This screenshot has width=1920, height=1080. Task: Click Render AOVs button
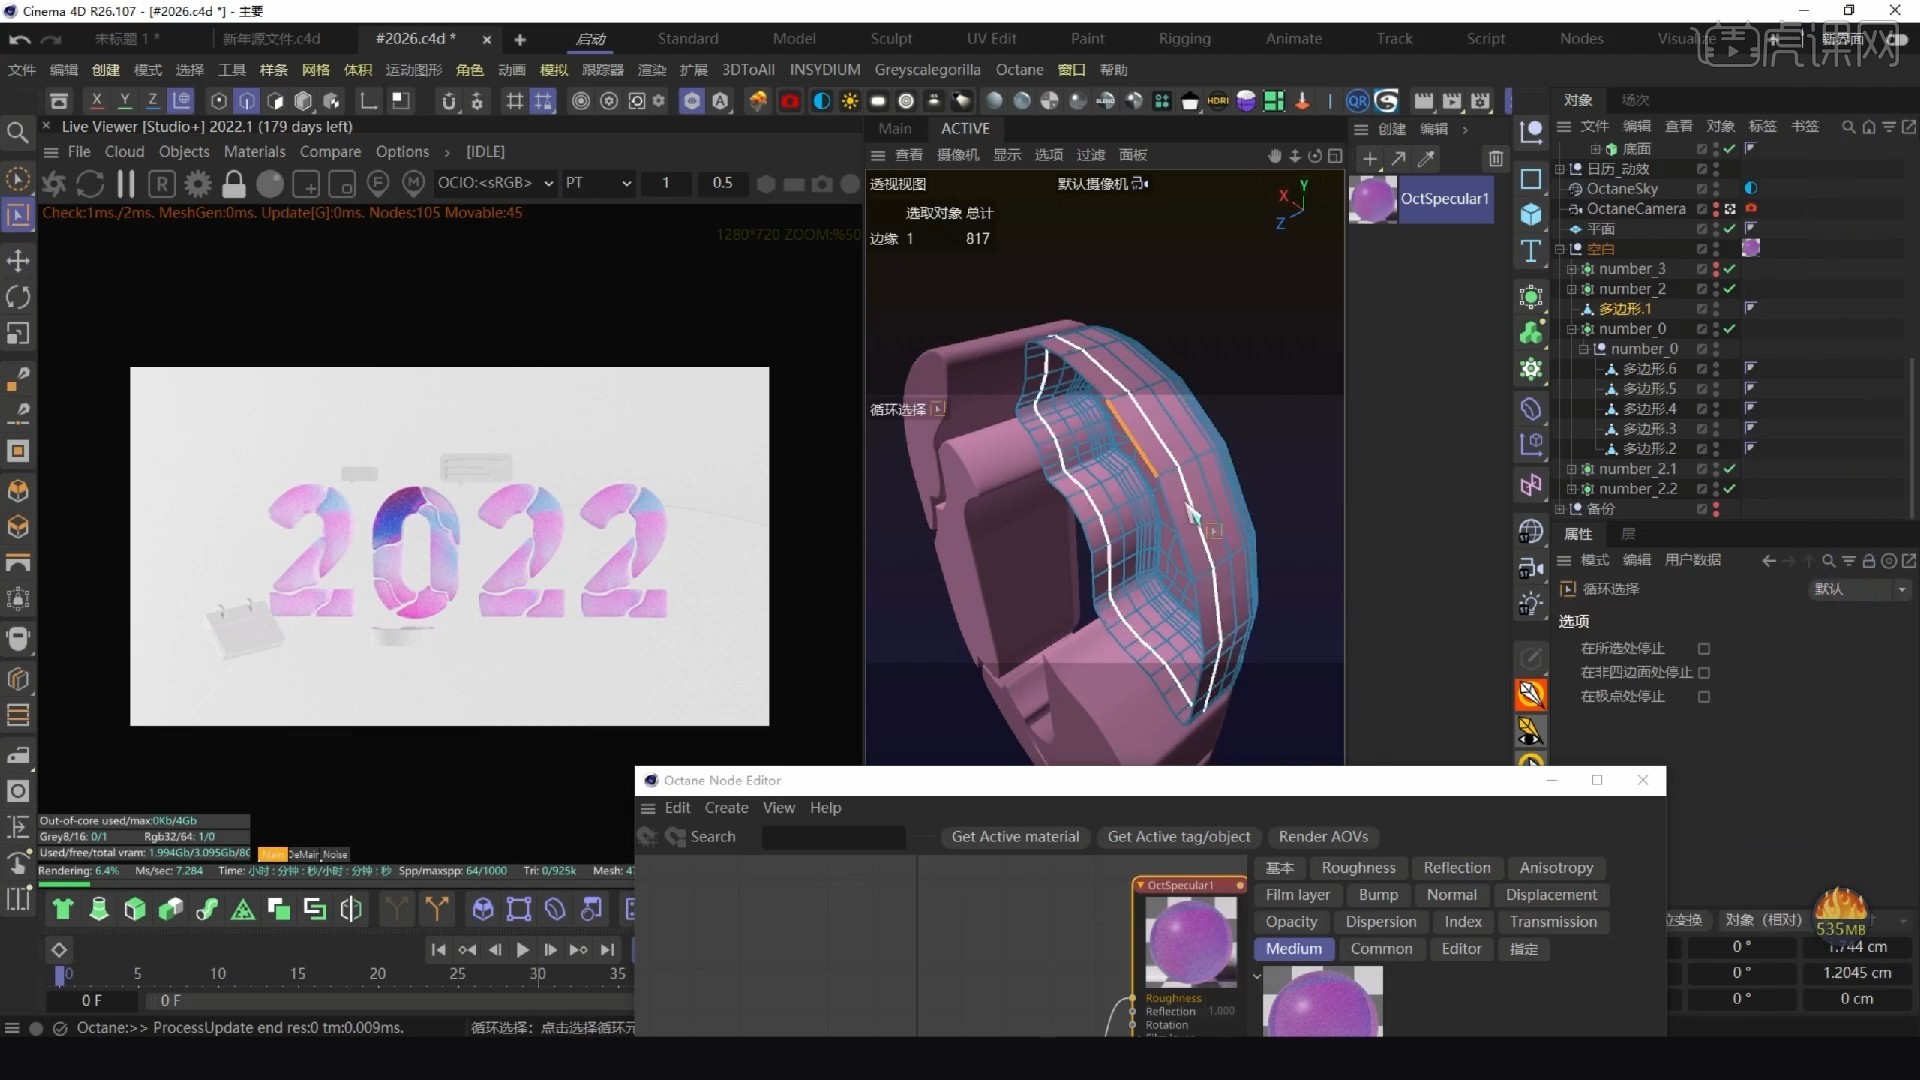[x=1323, y=837]
